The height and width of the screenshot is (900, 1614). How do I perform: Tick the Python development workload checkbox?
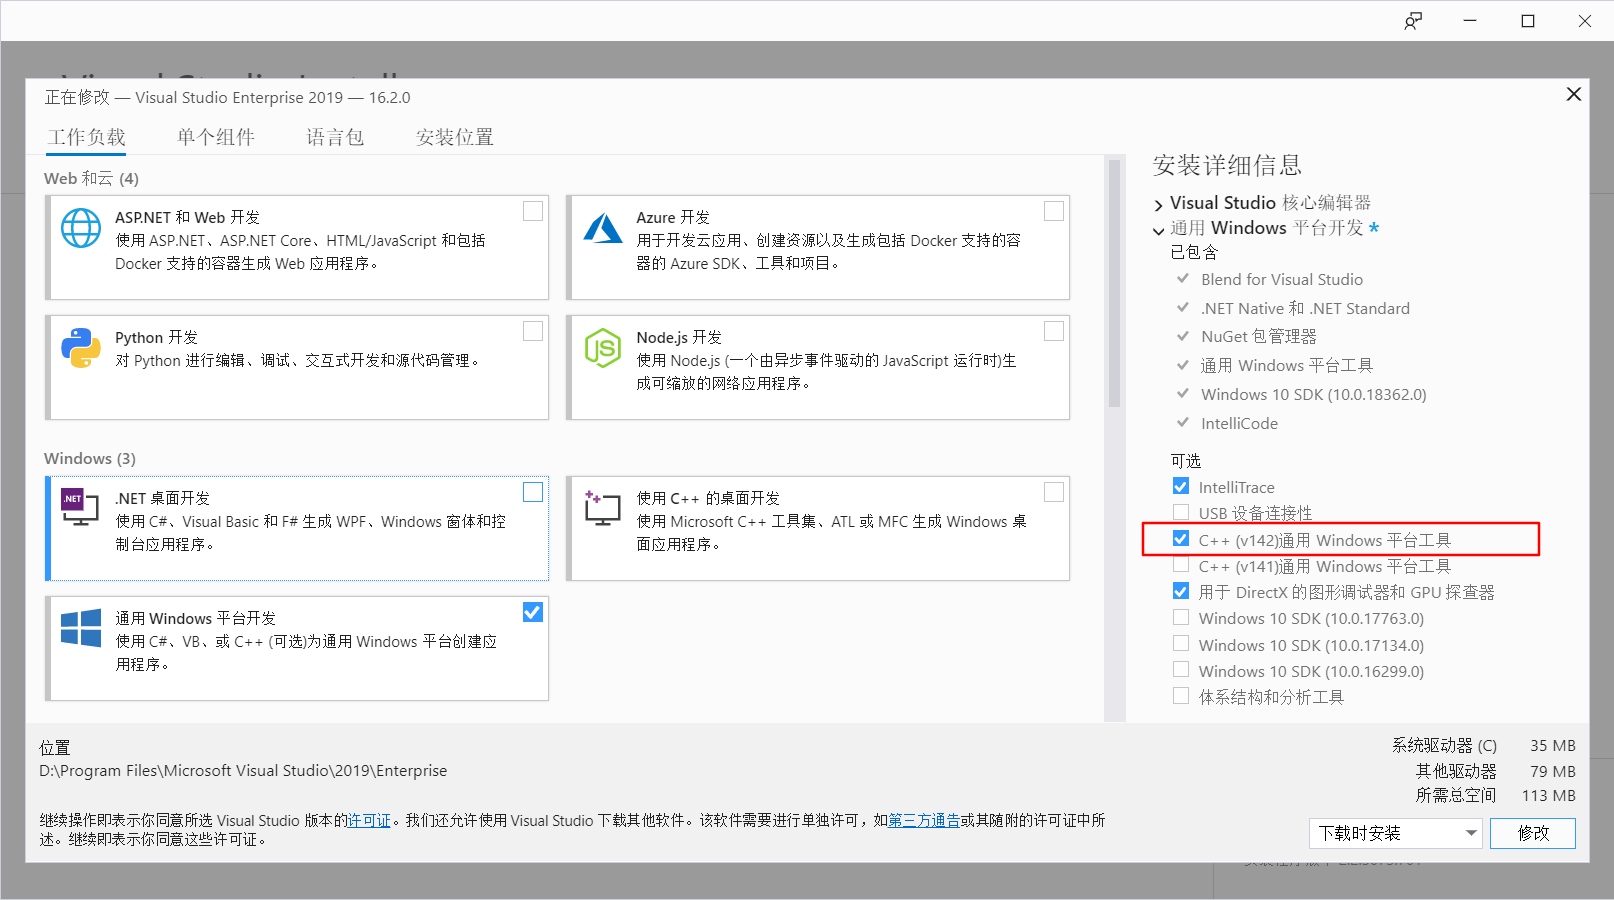pos(533,331)
